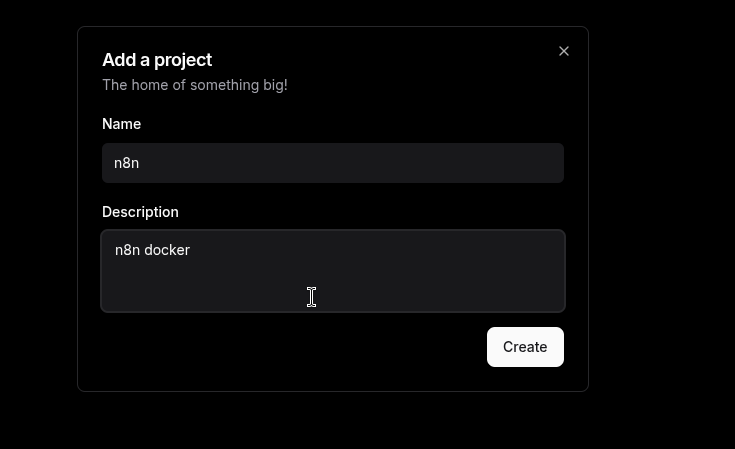
Task: Click the word 'n8n' in Description box
Action: coord(127,250)
